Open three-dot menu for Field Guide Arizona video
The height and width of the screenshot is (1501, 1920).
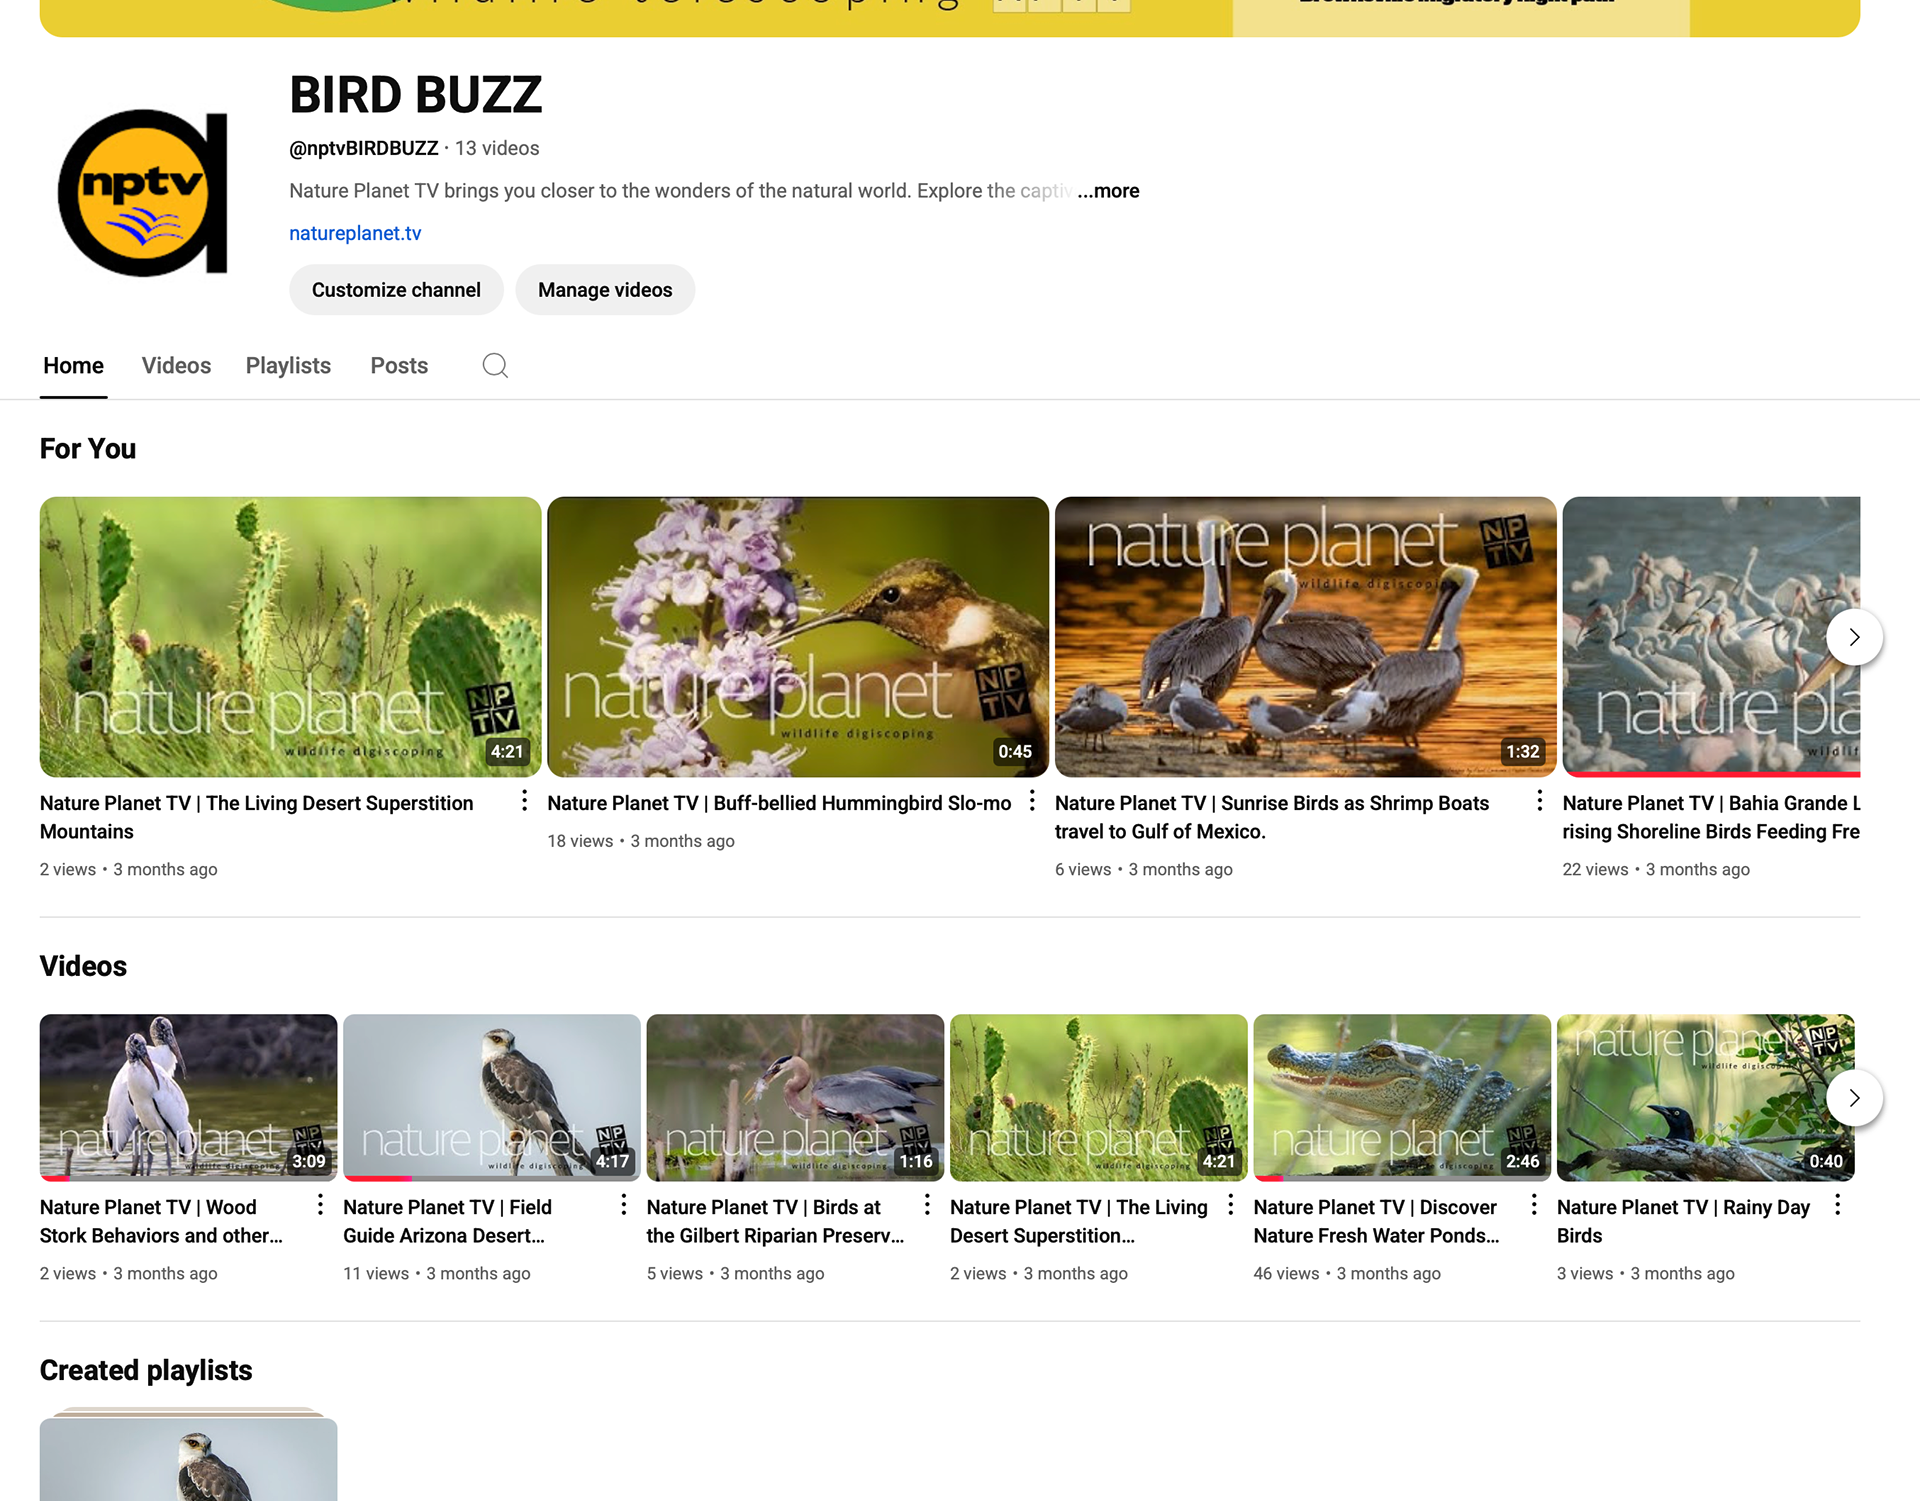tap(623, 1204)
